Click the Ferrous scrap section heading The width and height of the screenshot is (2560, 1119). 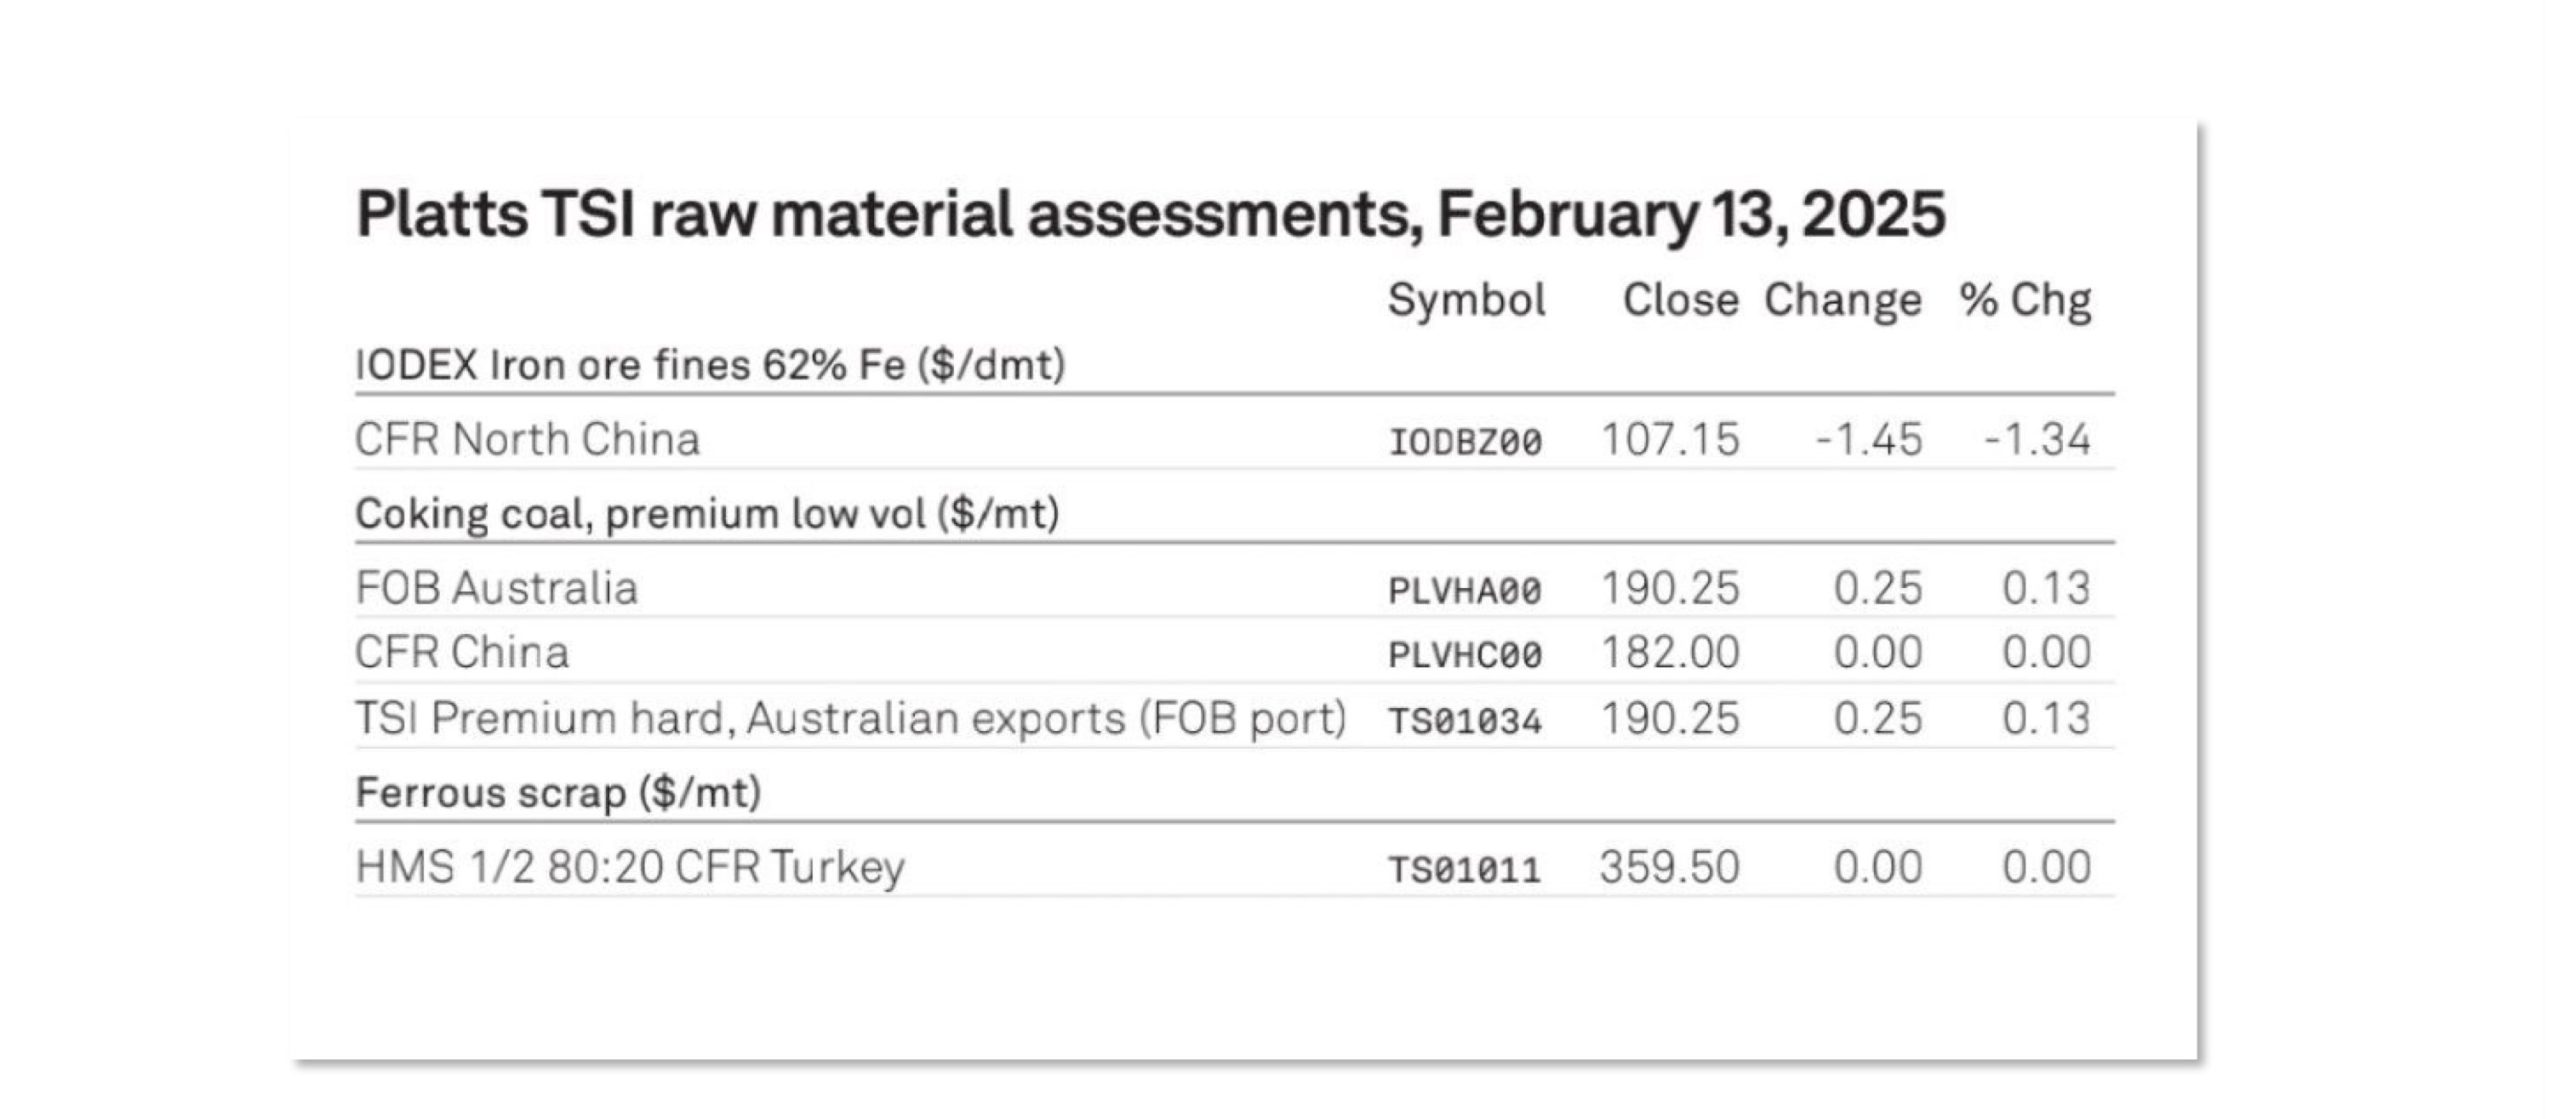(558, 793)
